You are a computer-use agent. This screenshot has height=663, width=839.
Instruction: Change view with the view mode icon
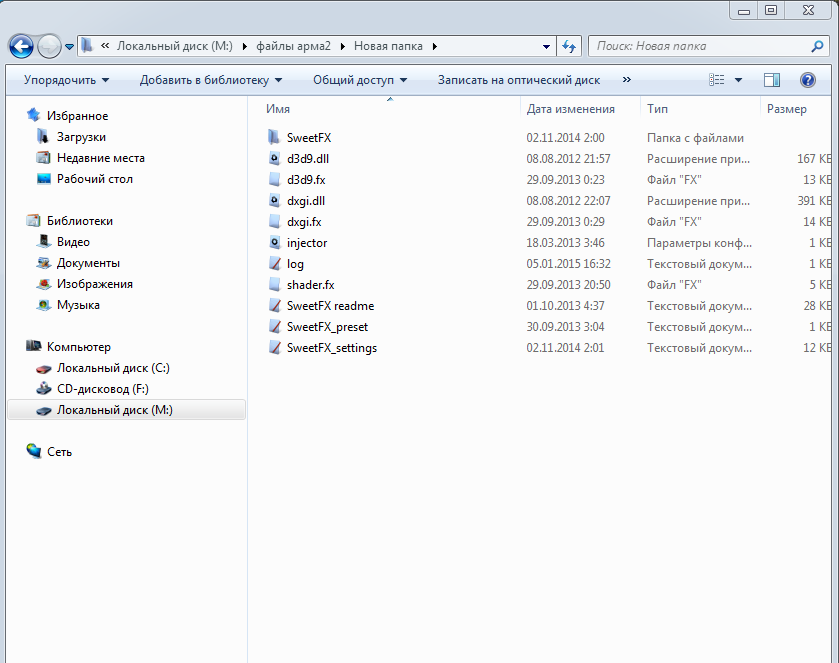pyautogui.click(x=716, y=80)
